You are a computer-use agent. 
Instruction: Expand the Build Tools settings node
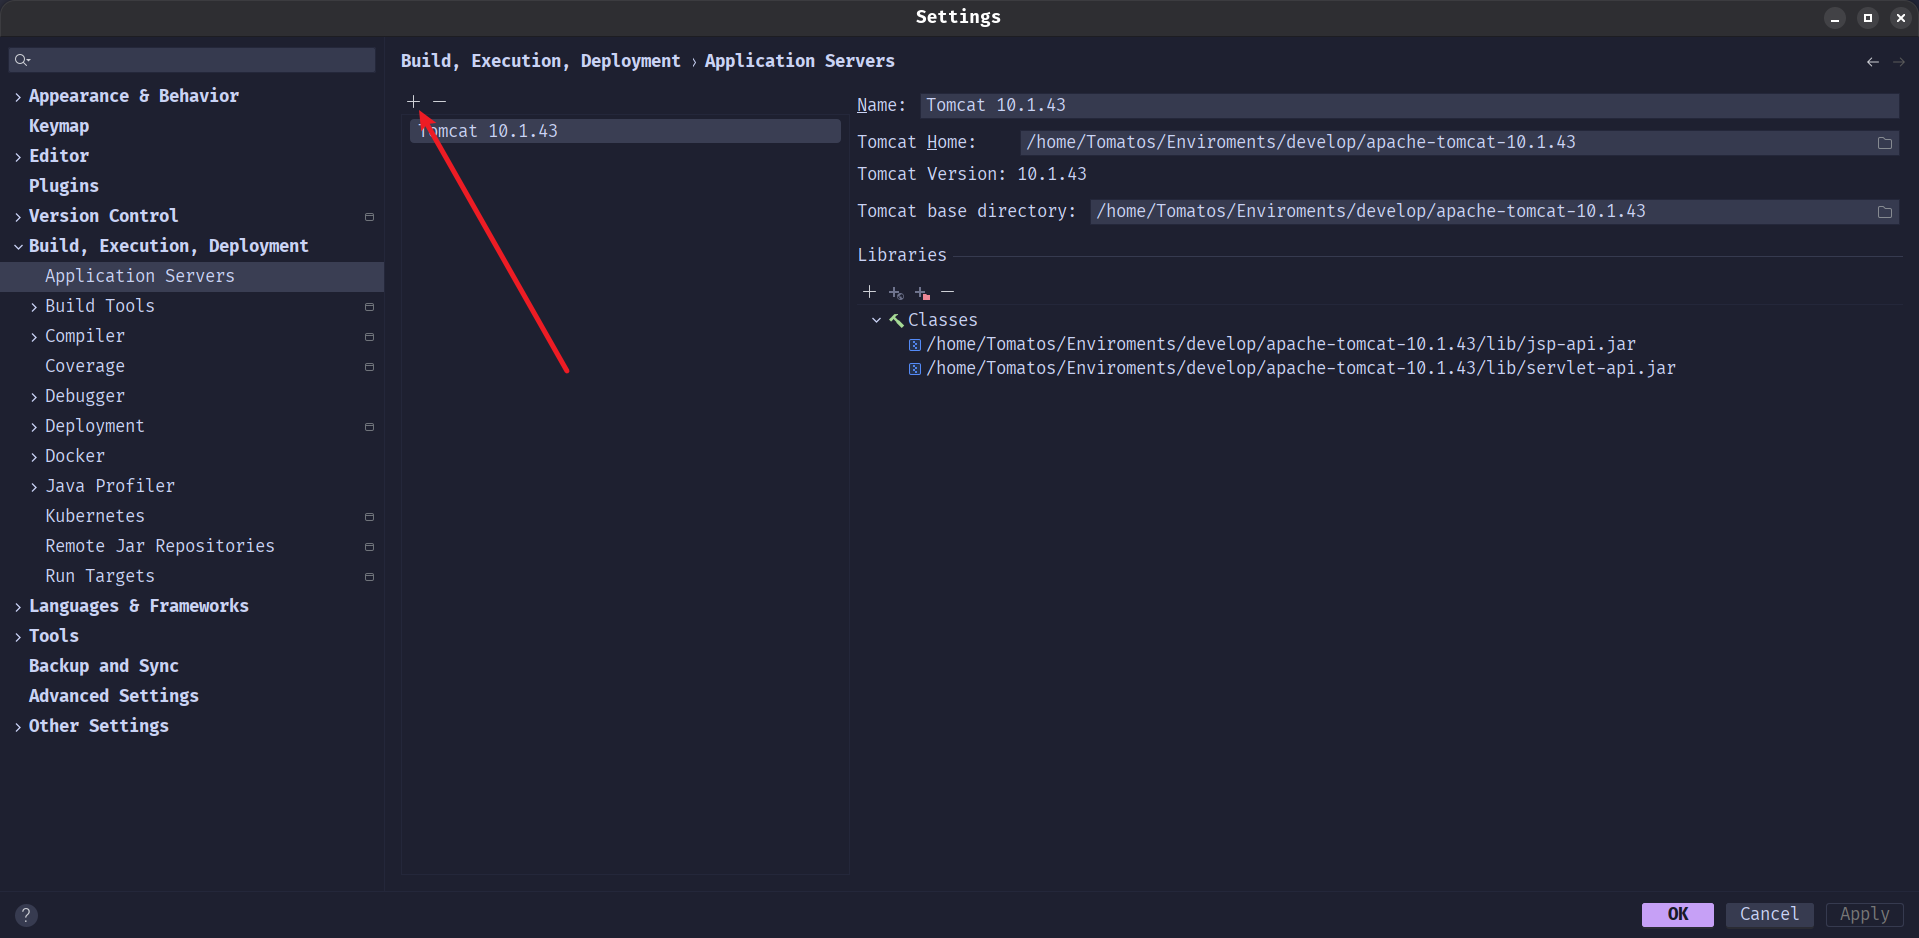tap(34, 307)
